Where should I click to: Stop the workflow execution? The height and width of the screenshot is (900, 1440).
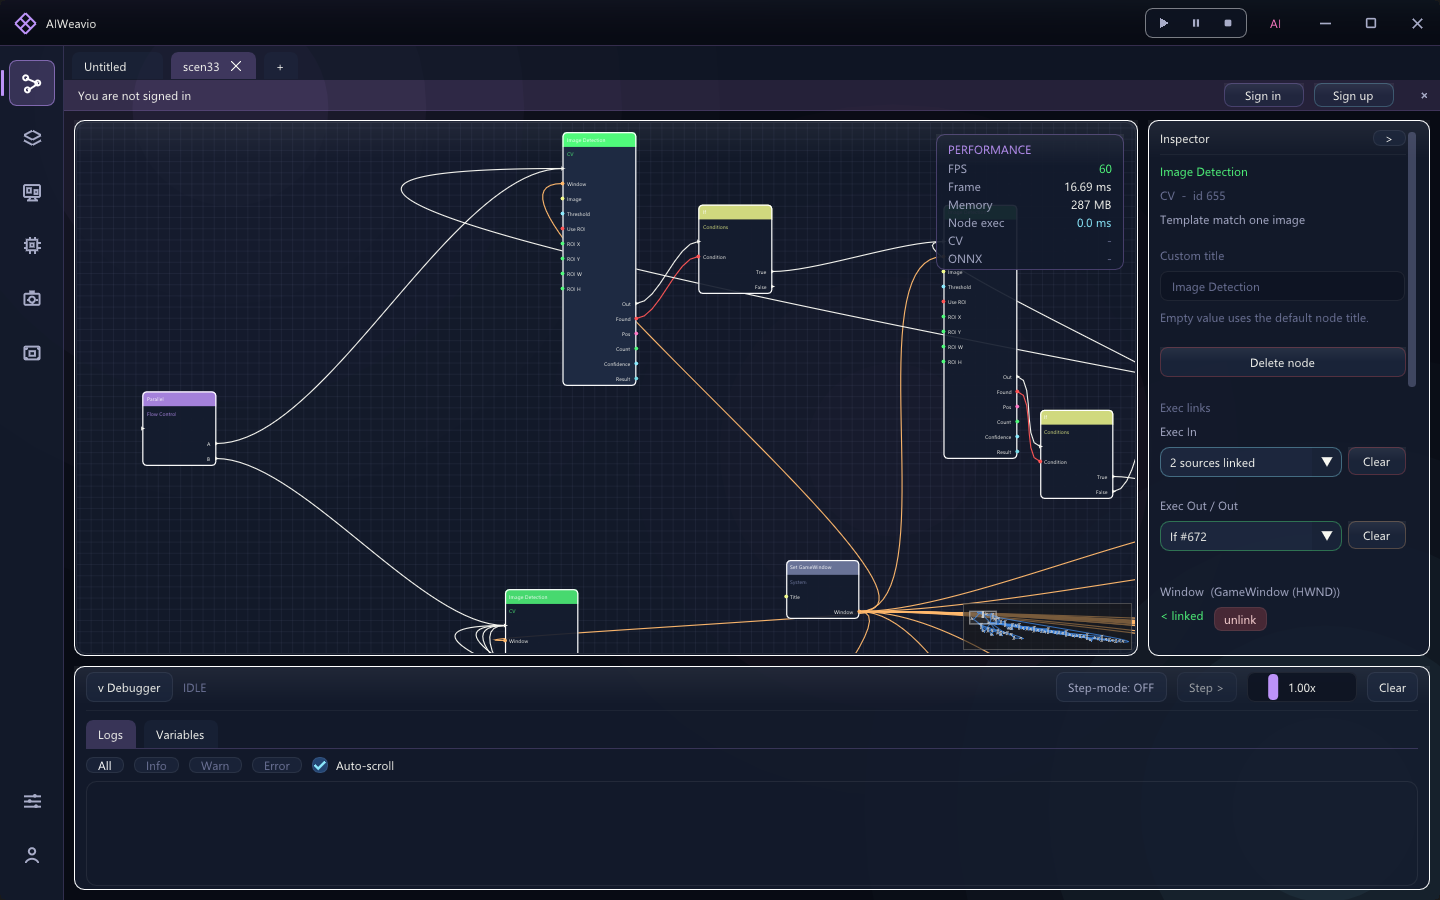(1228, 23)
